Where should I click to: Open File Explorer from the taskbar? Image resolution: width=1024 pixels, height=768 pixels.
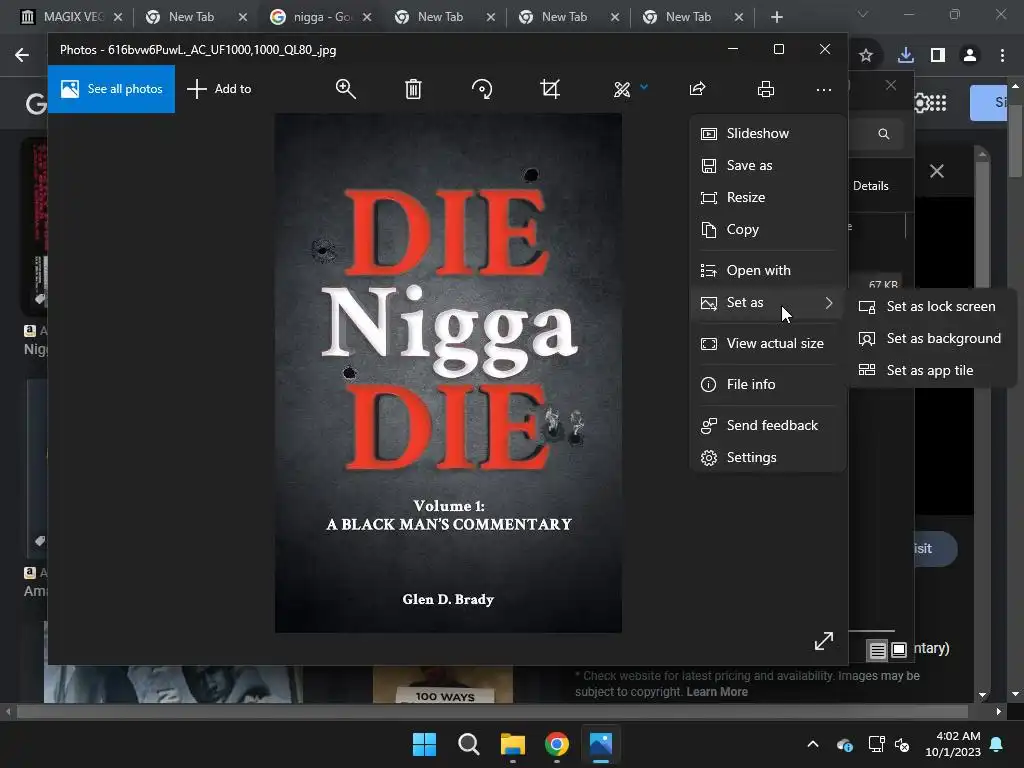(513, 744)
